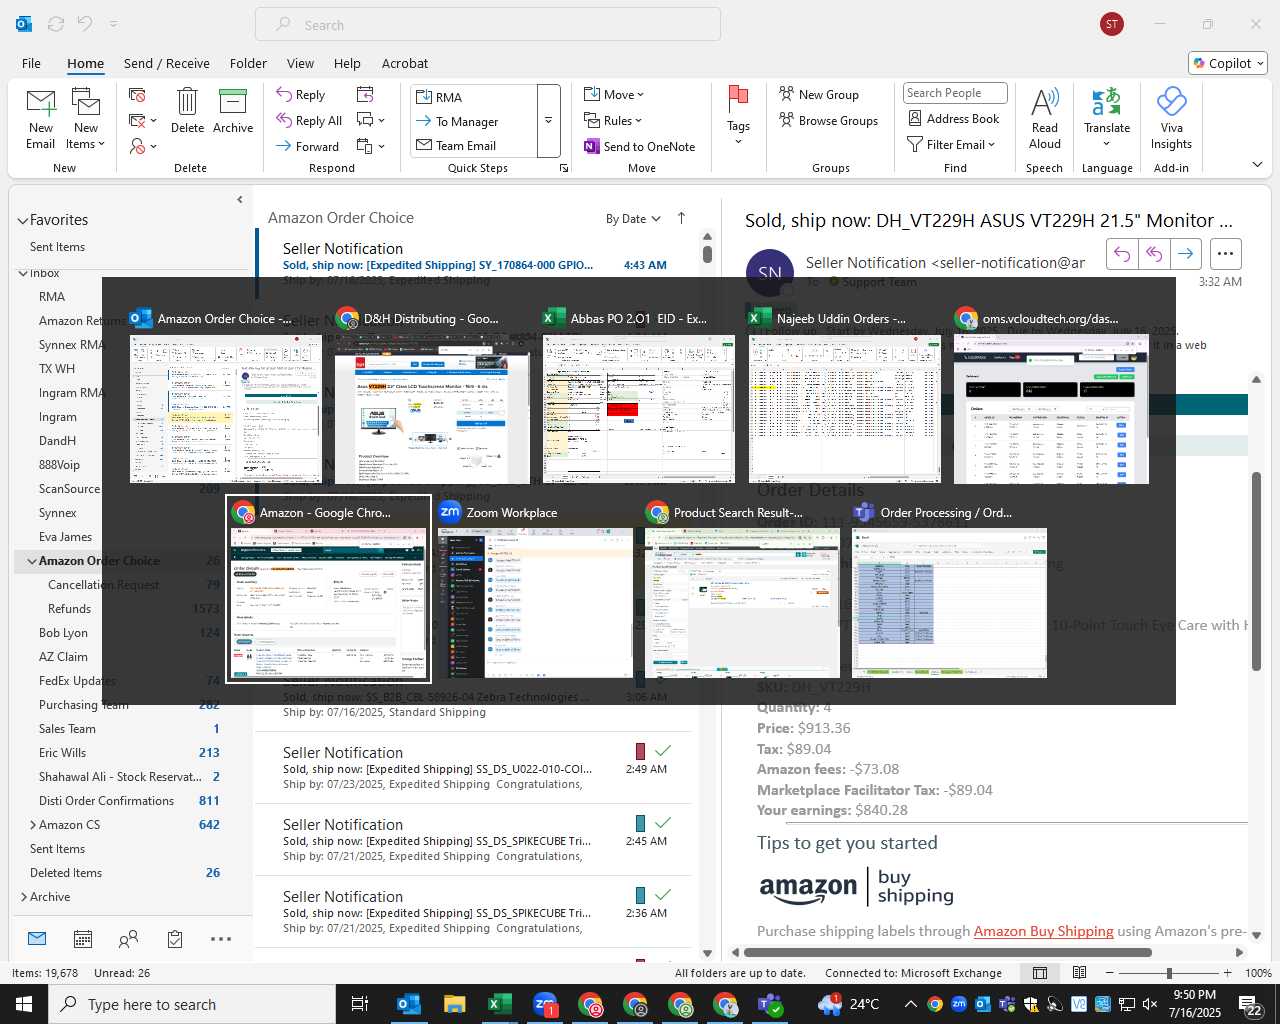1280x1024 pixels.
Task: Open the People view icon
Action: (129, 938)
